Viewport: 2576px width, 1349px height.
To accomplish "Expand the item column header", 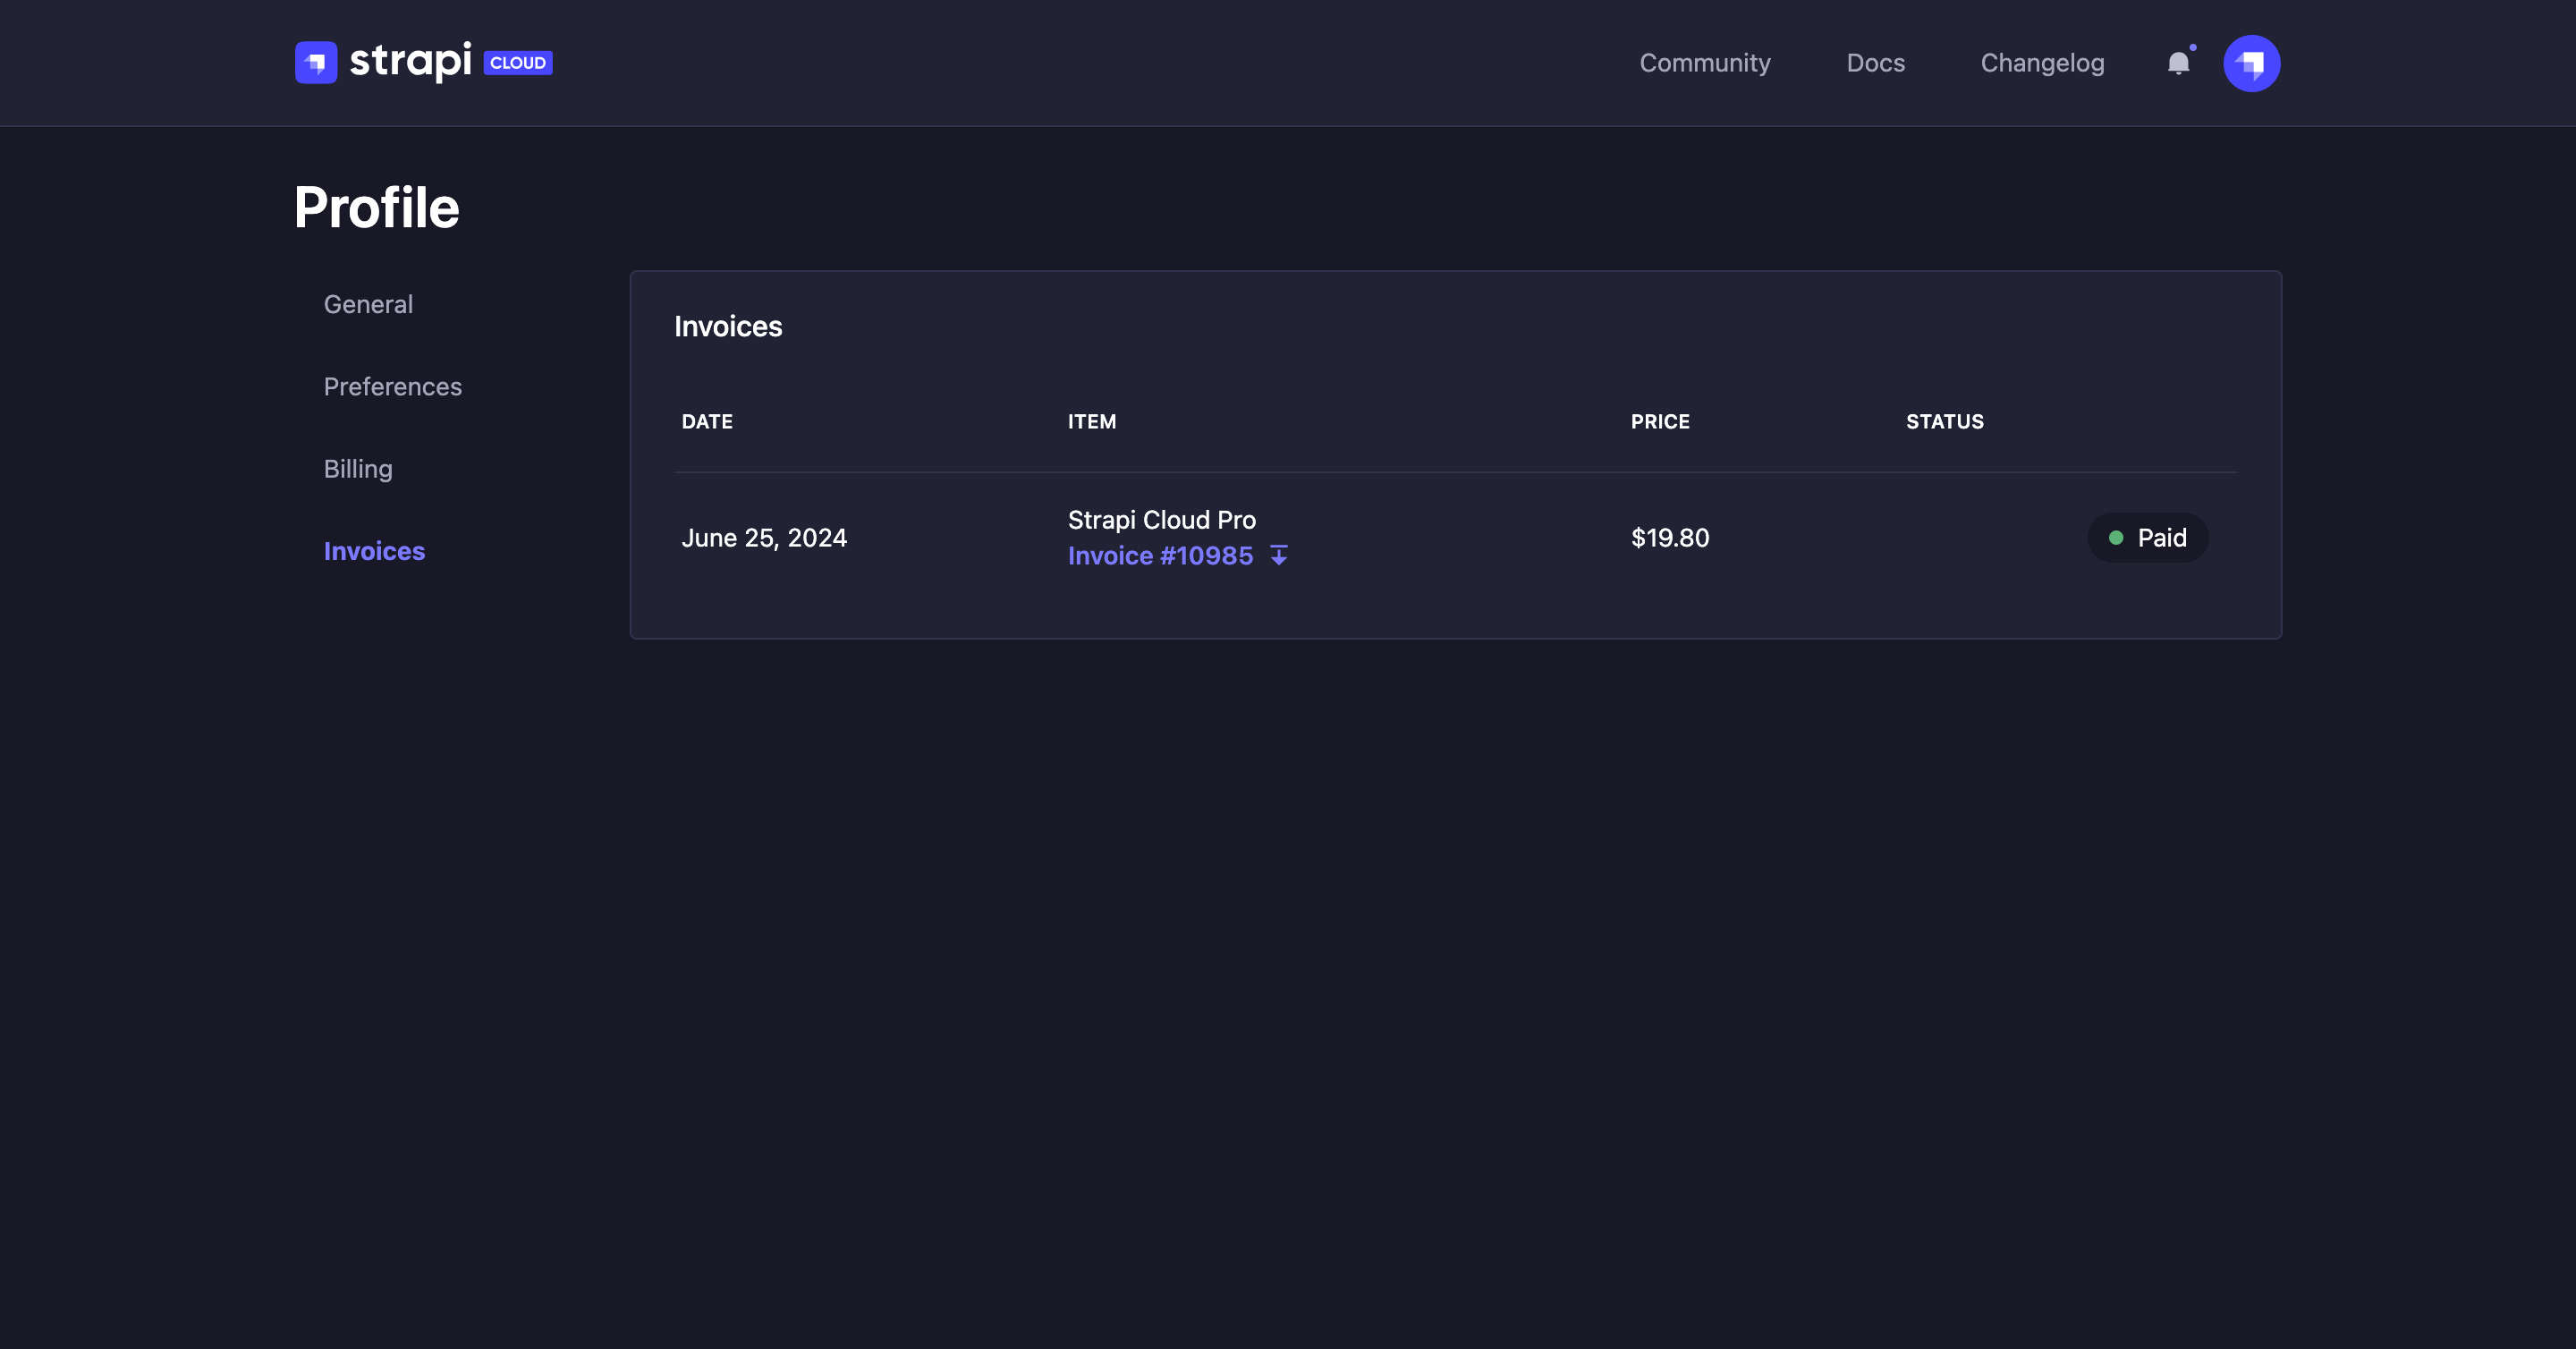I will click(x=1092, y=422).
